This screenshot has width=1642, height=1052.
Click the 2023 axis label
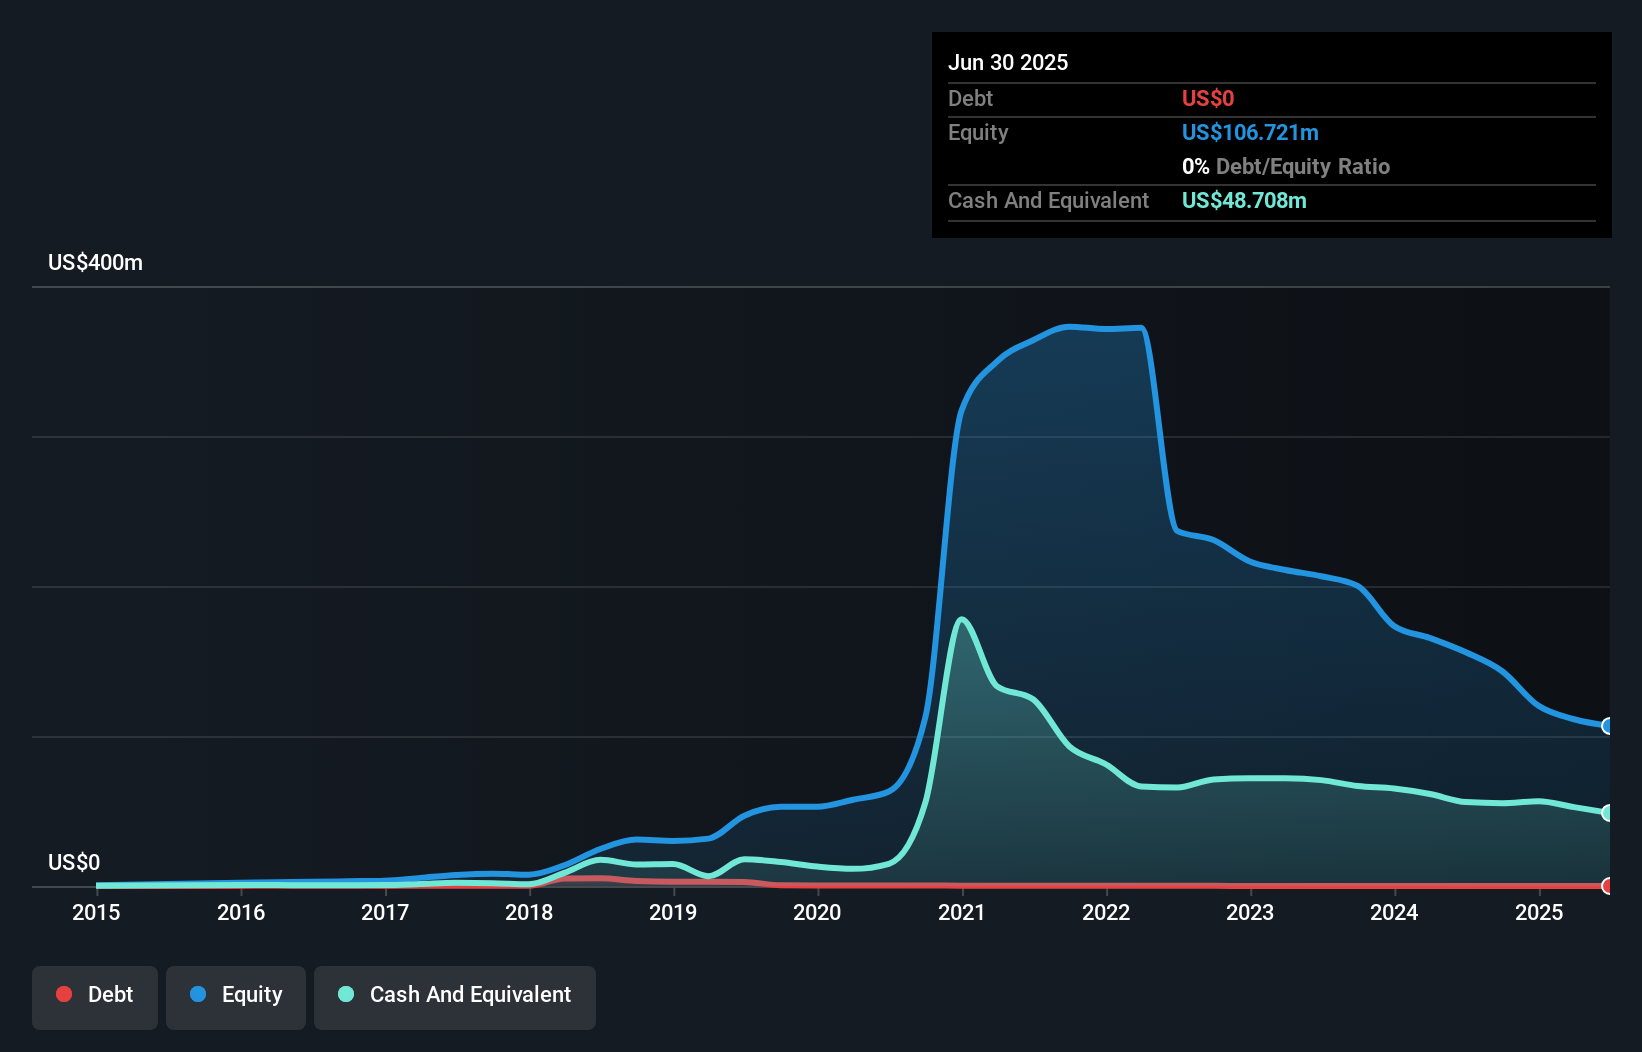pyautogui.click(x=1250, y=912)
